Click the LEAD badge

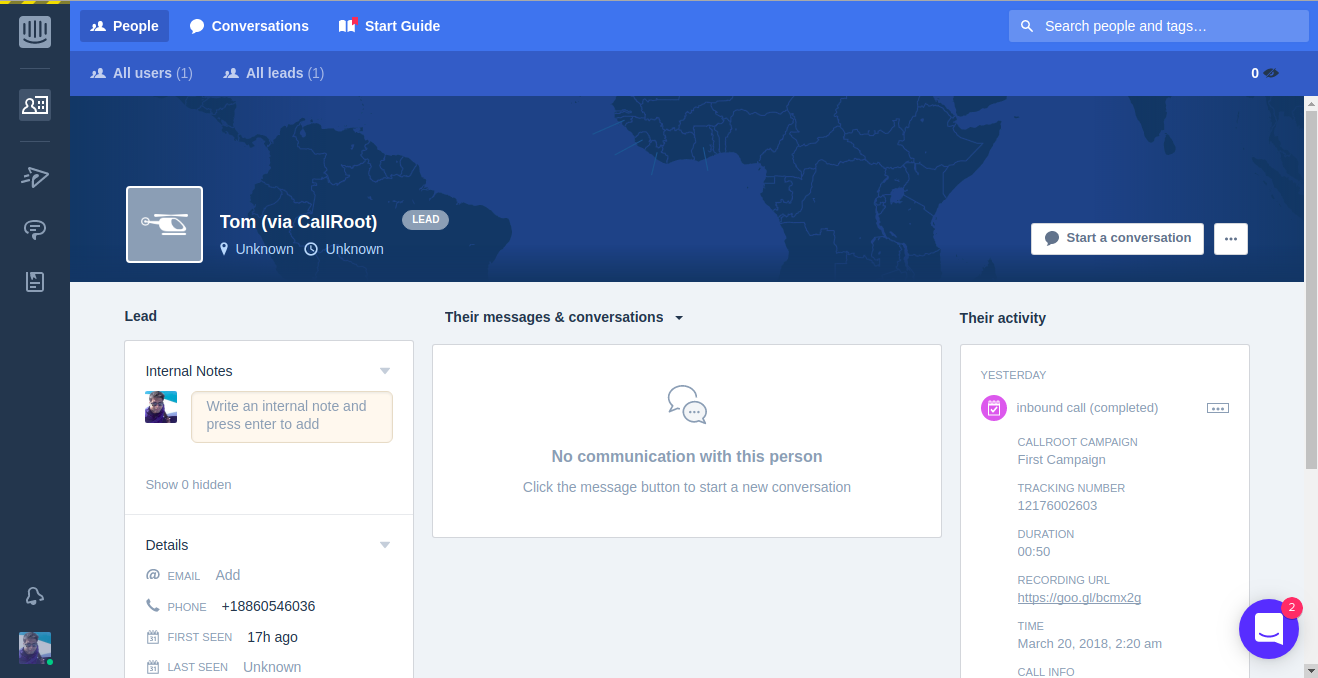coord(425,220)
